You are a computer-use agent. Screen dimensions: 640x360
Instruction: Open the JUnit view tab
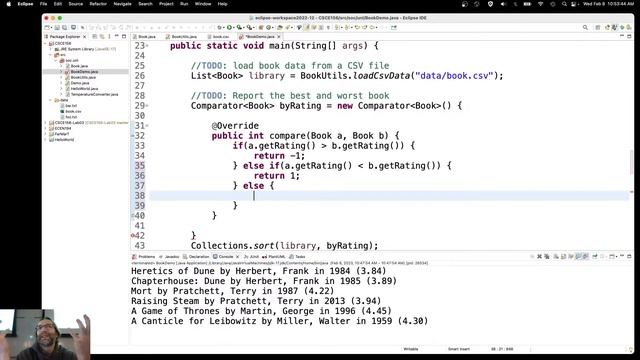[251, 257]
